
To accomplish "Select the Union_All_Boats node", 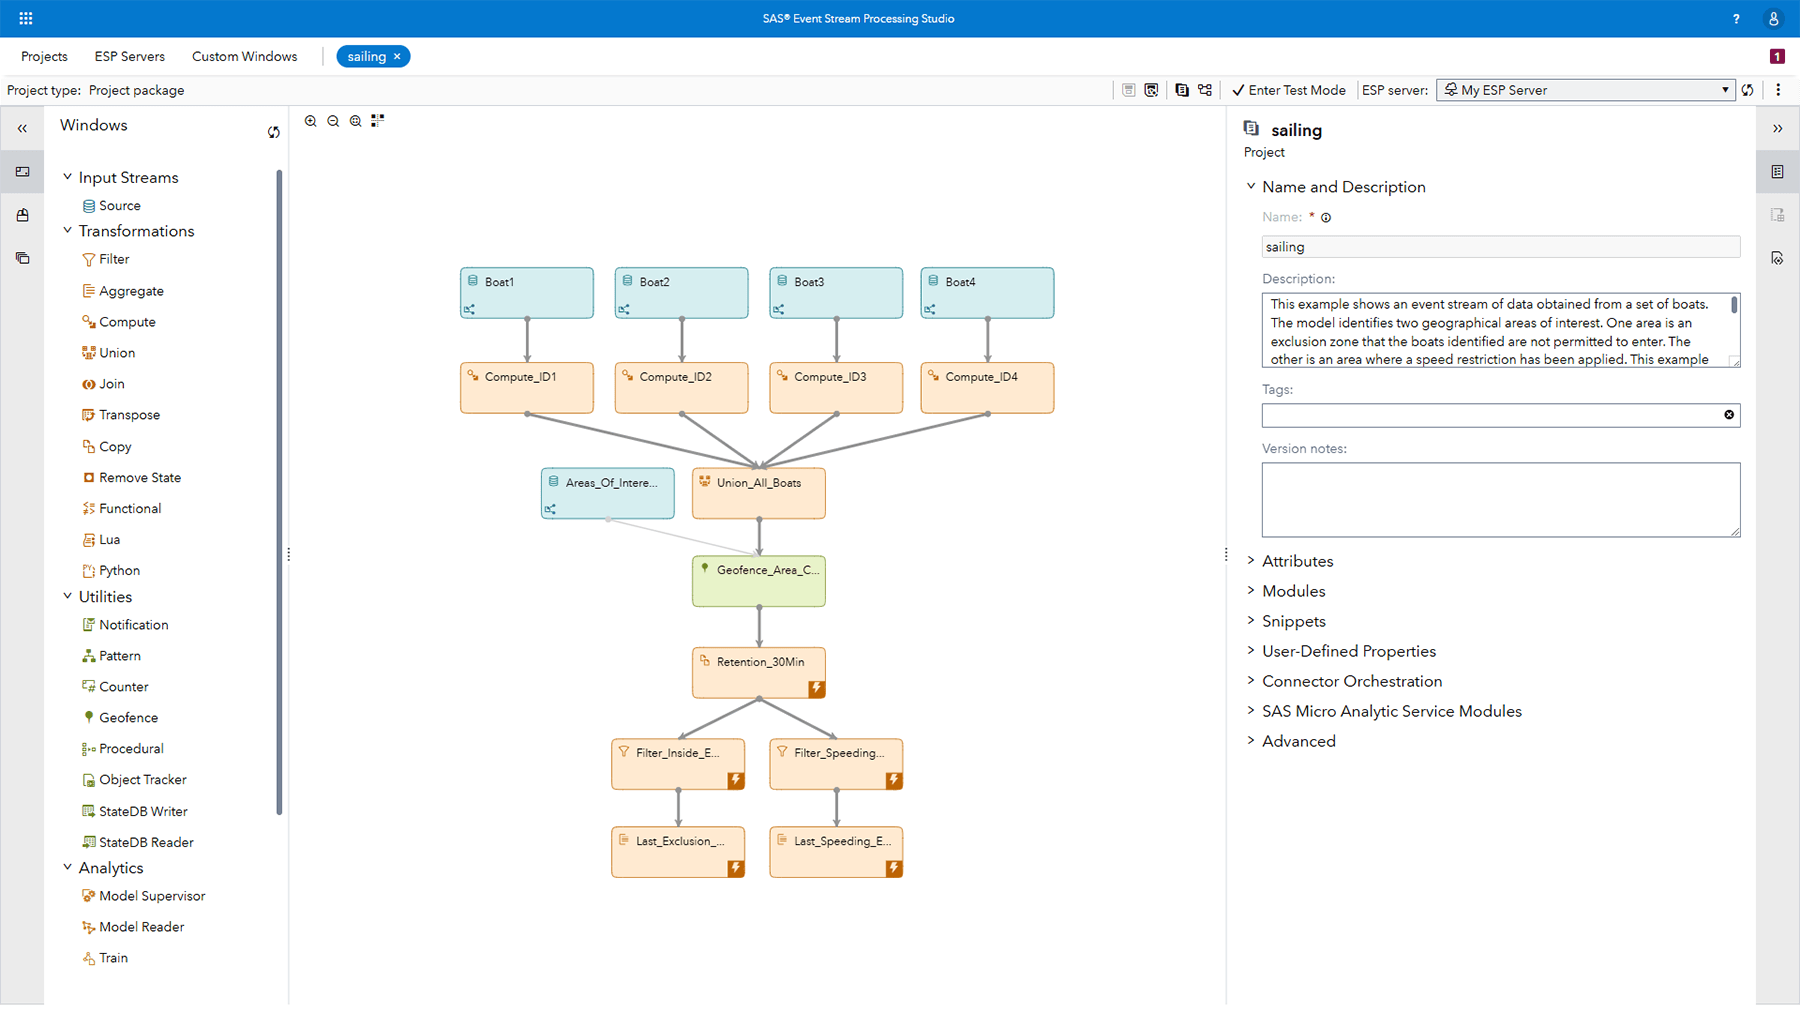I will pos(759,493).
